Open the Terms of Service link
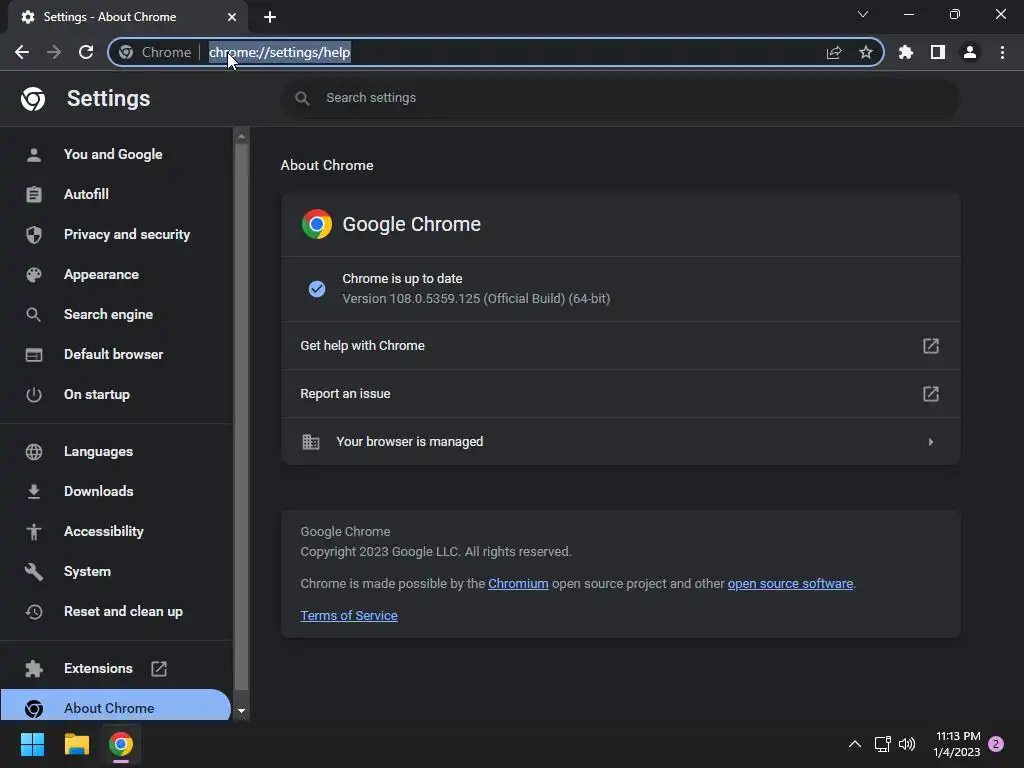Image resolution: width=1024 pixels, height=768 pixels. 349,615
